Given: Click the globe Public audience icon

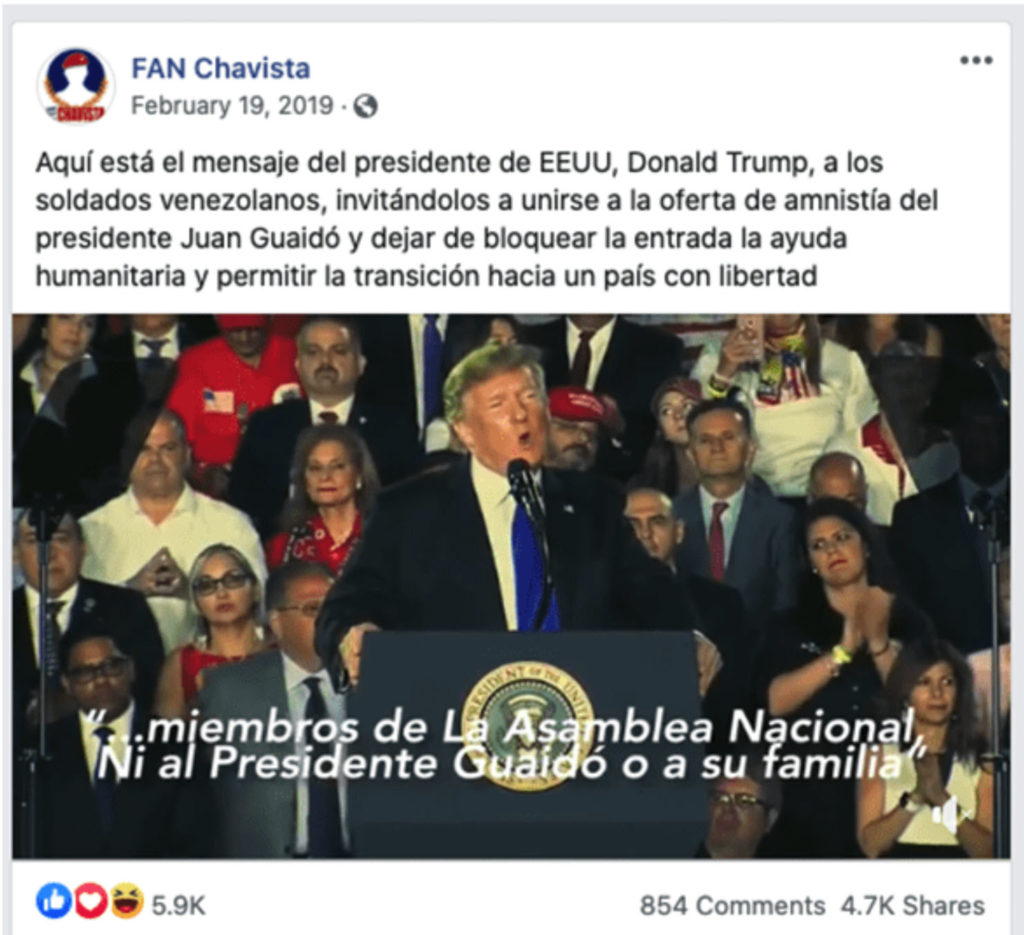Looking at the screenshot, I should point(366,106).
